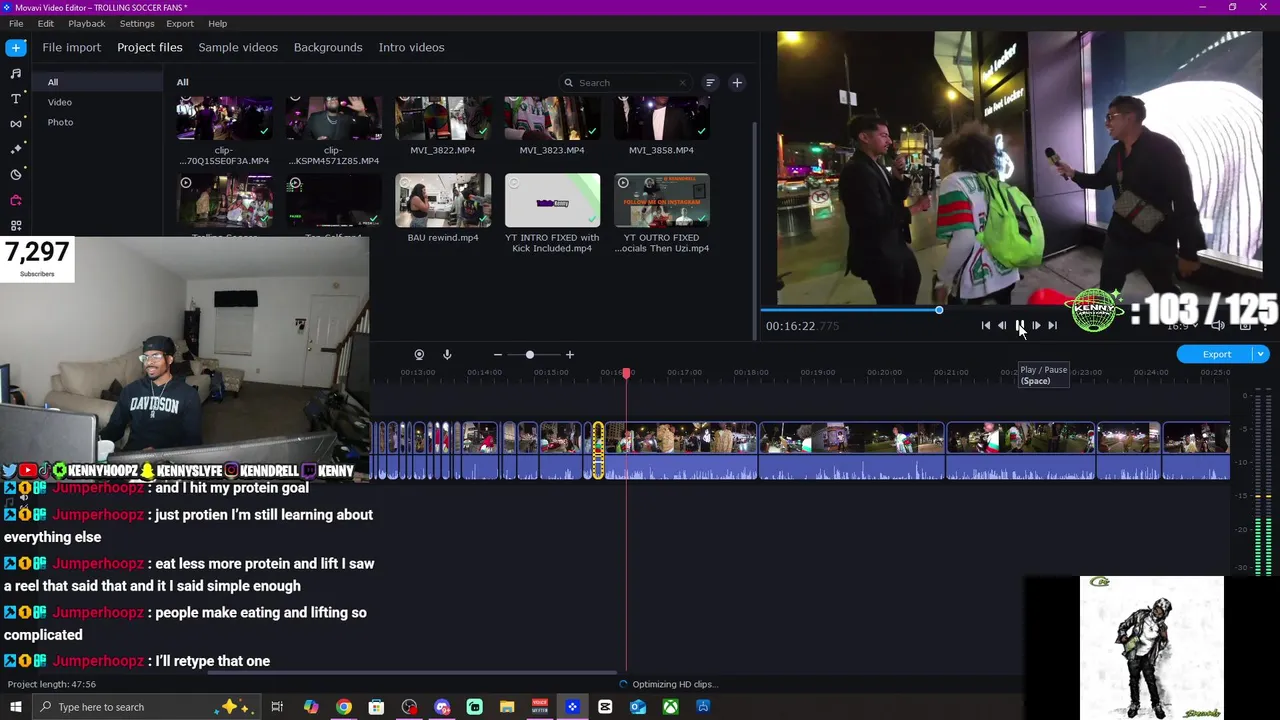Select the MVI_3823.MP4 thumbnail

[x=552, y=120]
